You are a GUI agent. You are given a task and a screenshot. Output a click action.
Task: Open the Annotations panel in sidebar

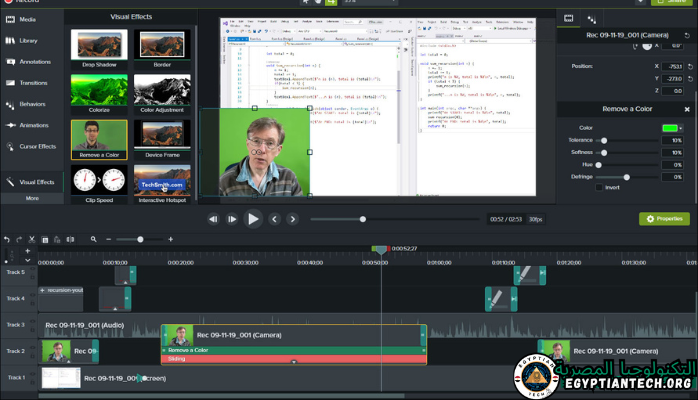coord(32,61)
